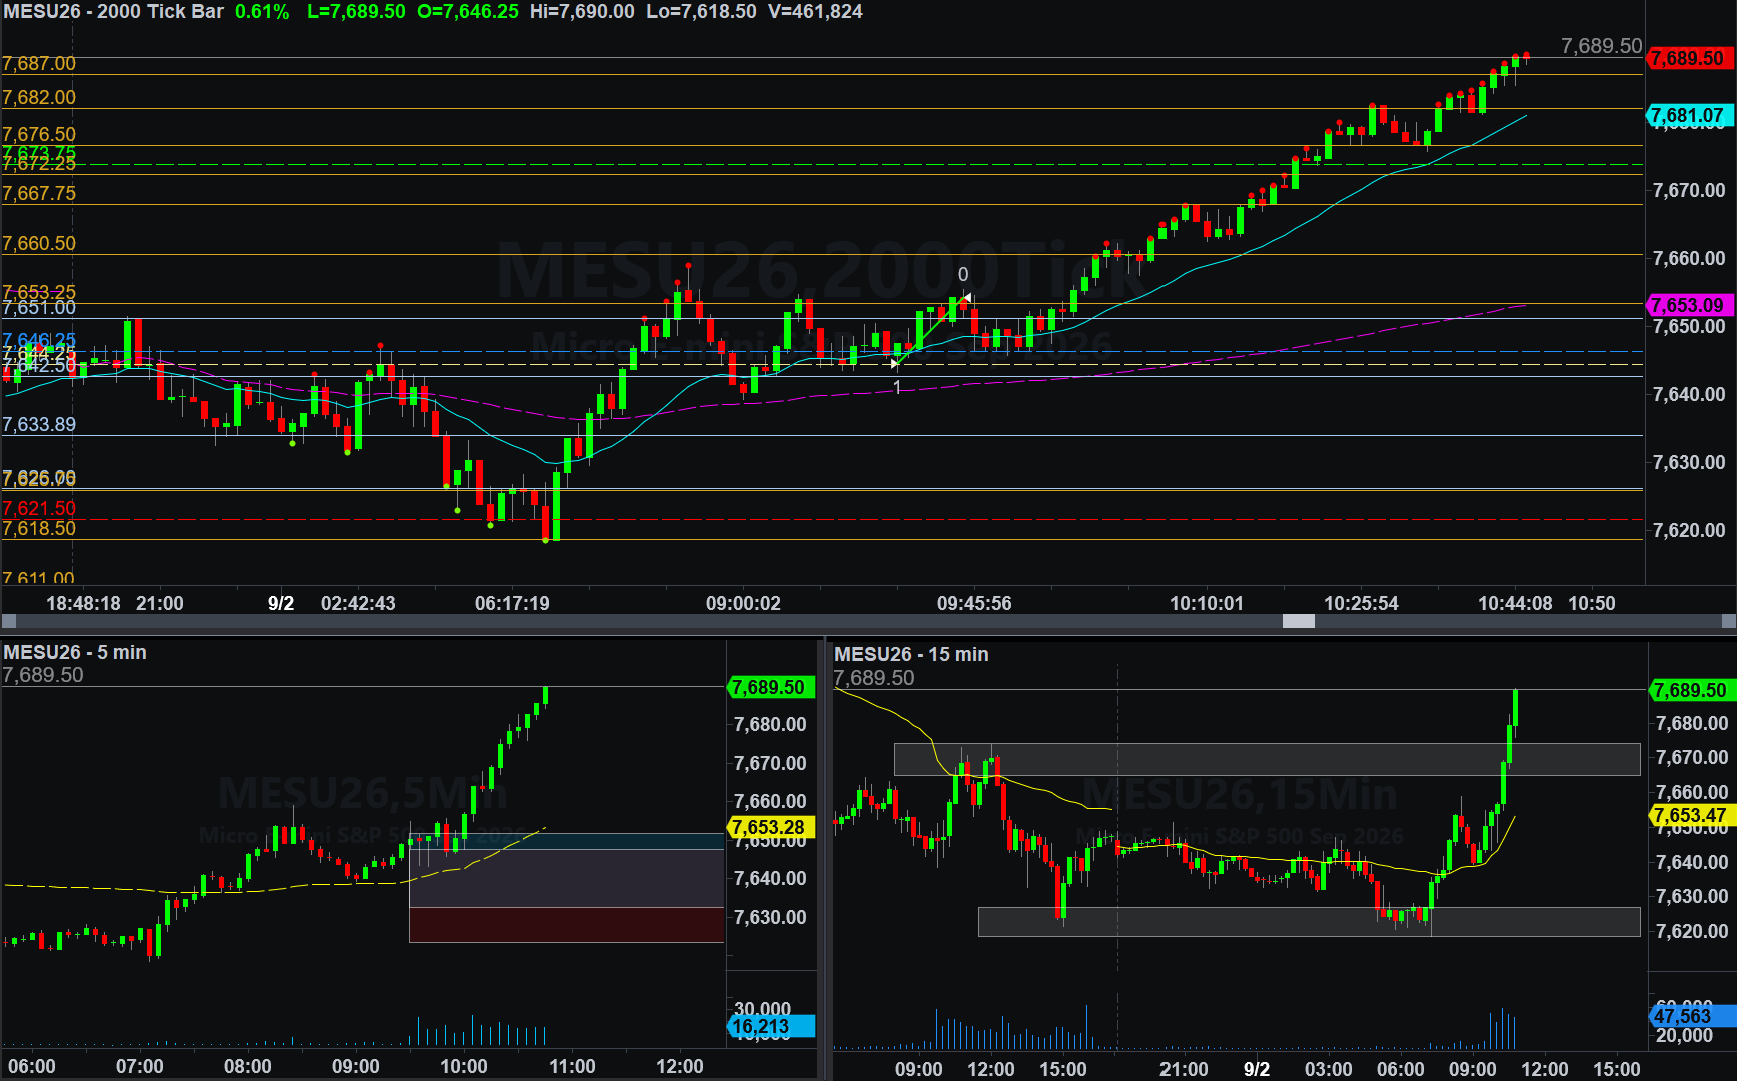Grab the tick chart horizontal scrollbar thumb
Image resolution: width=1737 pixels, height=1081 pixels.
1299,622
